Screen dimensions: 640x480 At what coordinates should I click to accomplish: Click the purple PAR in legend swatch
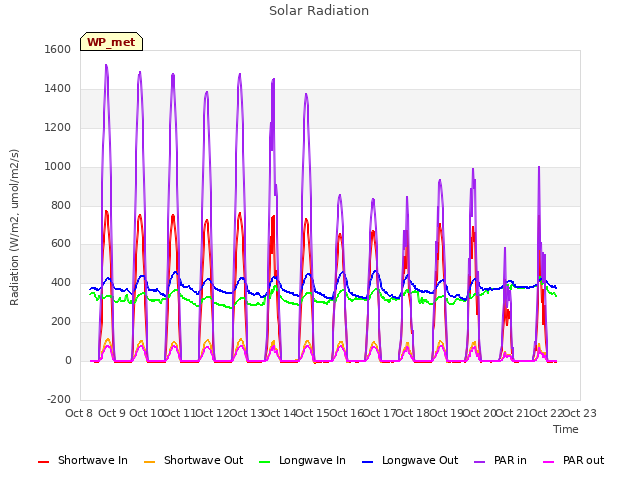[480, 462]
